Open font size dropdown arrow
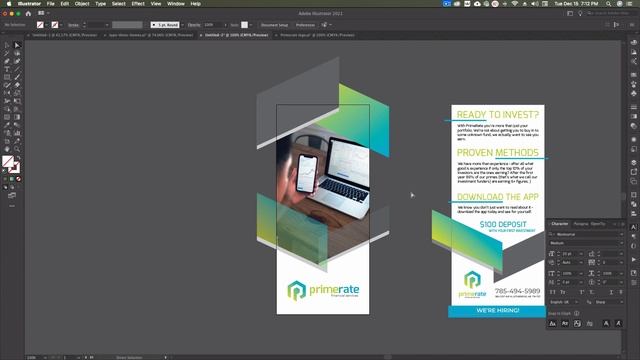Viewport: 640px width, 360px height. (x=581, y=254)
